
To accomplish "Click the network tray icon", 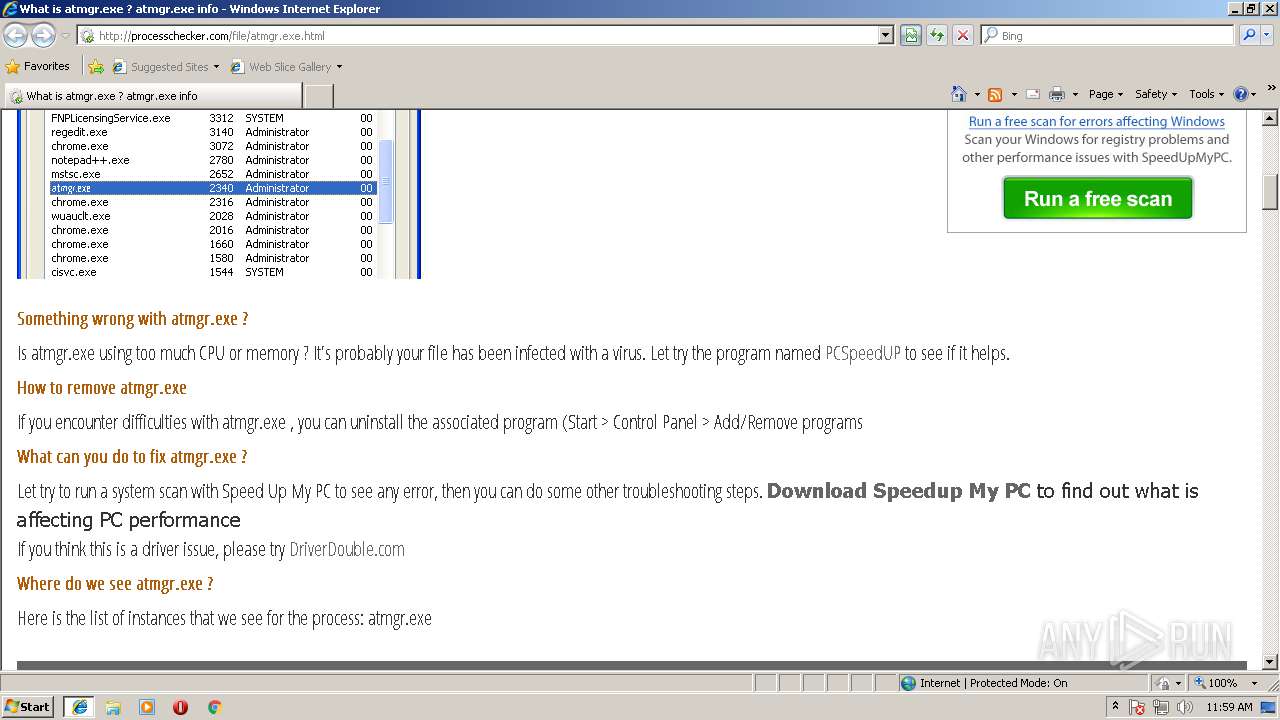I will [x=1161, y=707].
